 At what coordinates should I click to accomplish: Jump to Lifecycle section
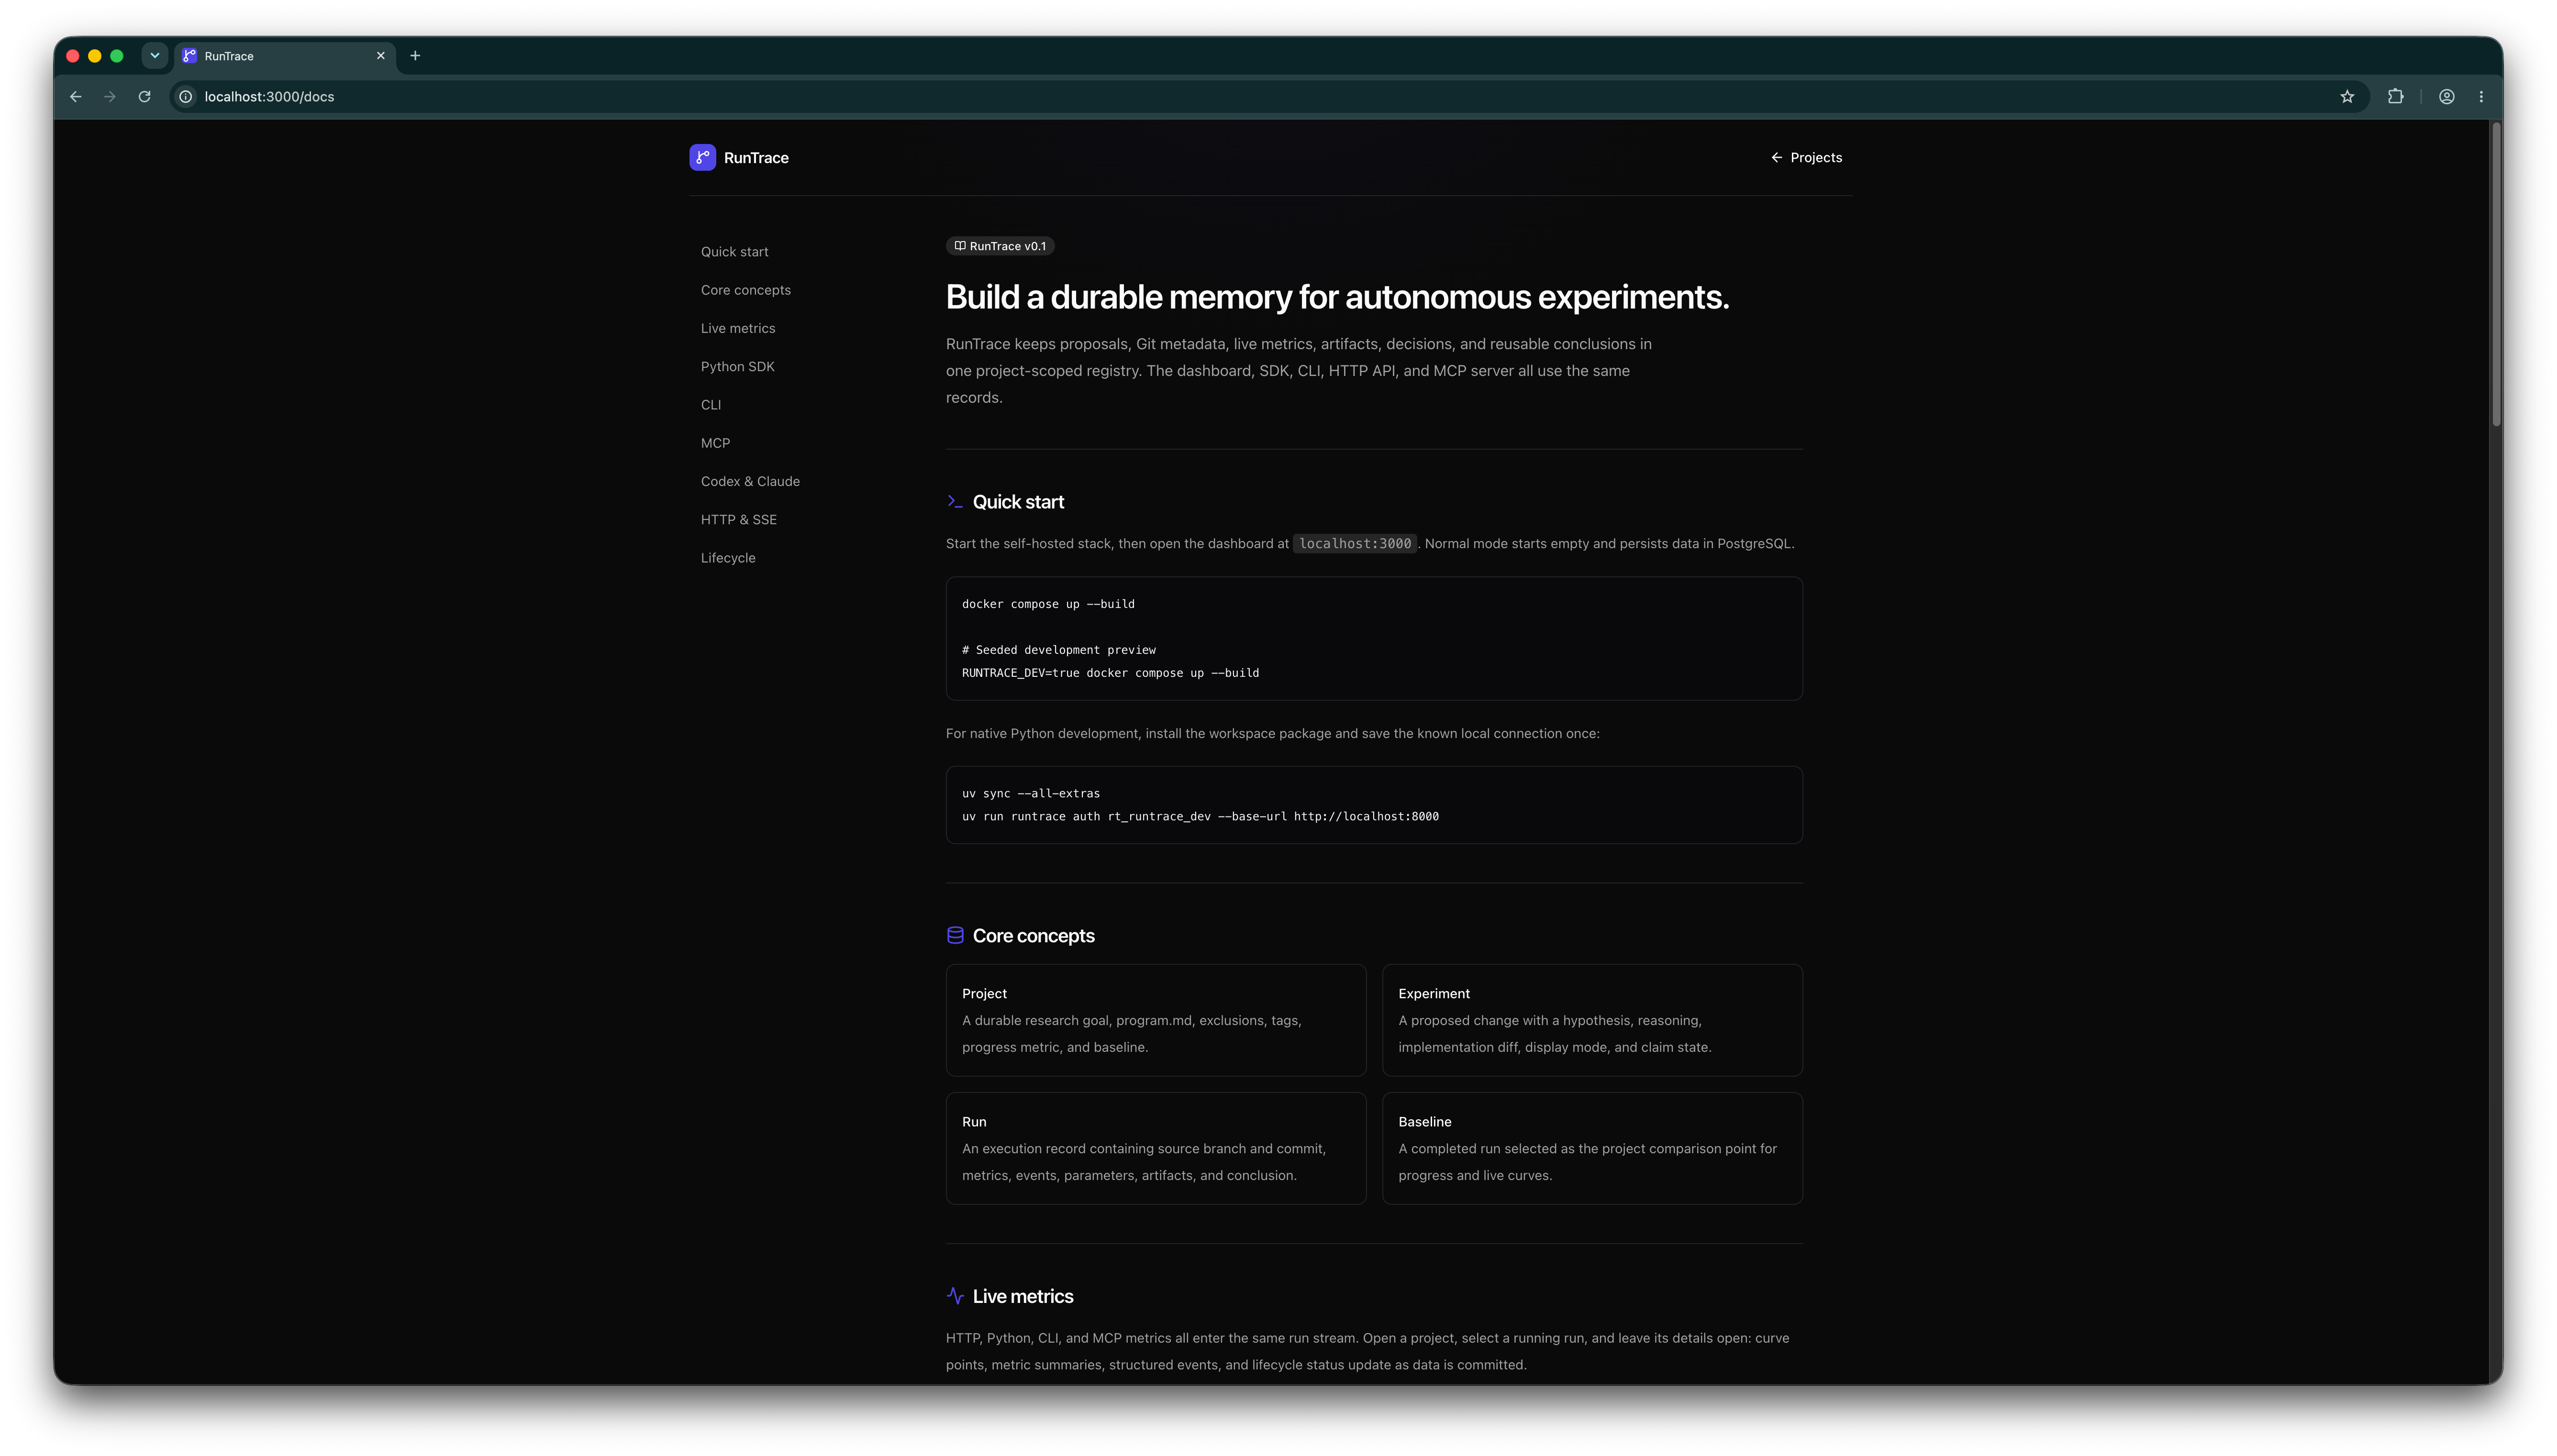point(727,558)
